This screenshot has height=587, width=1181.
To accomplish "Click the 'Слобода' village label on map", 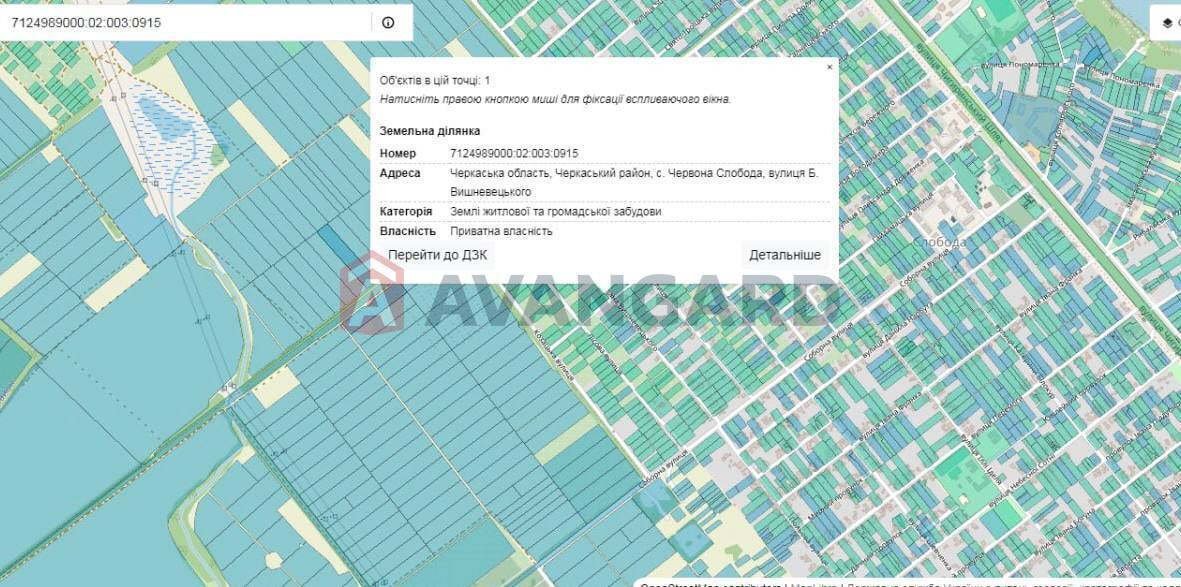I will tap(939, 242).
